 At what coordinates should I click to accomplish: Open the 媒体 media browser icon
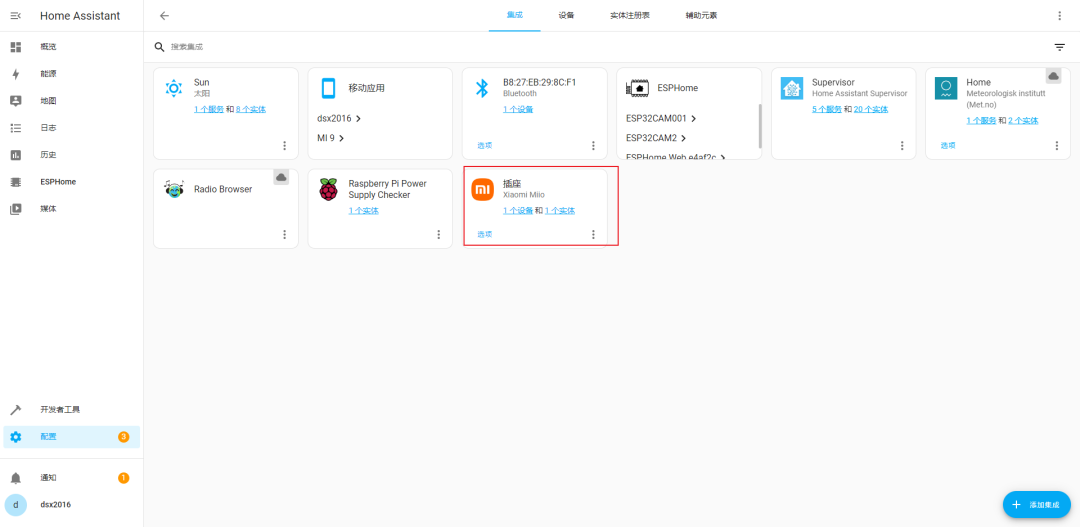click(x=16, y=209)
